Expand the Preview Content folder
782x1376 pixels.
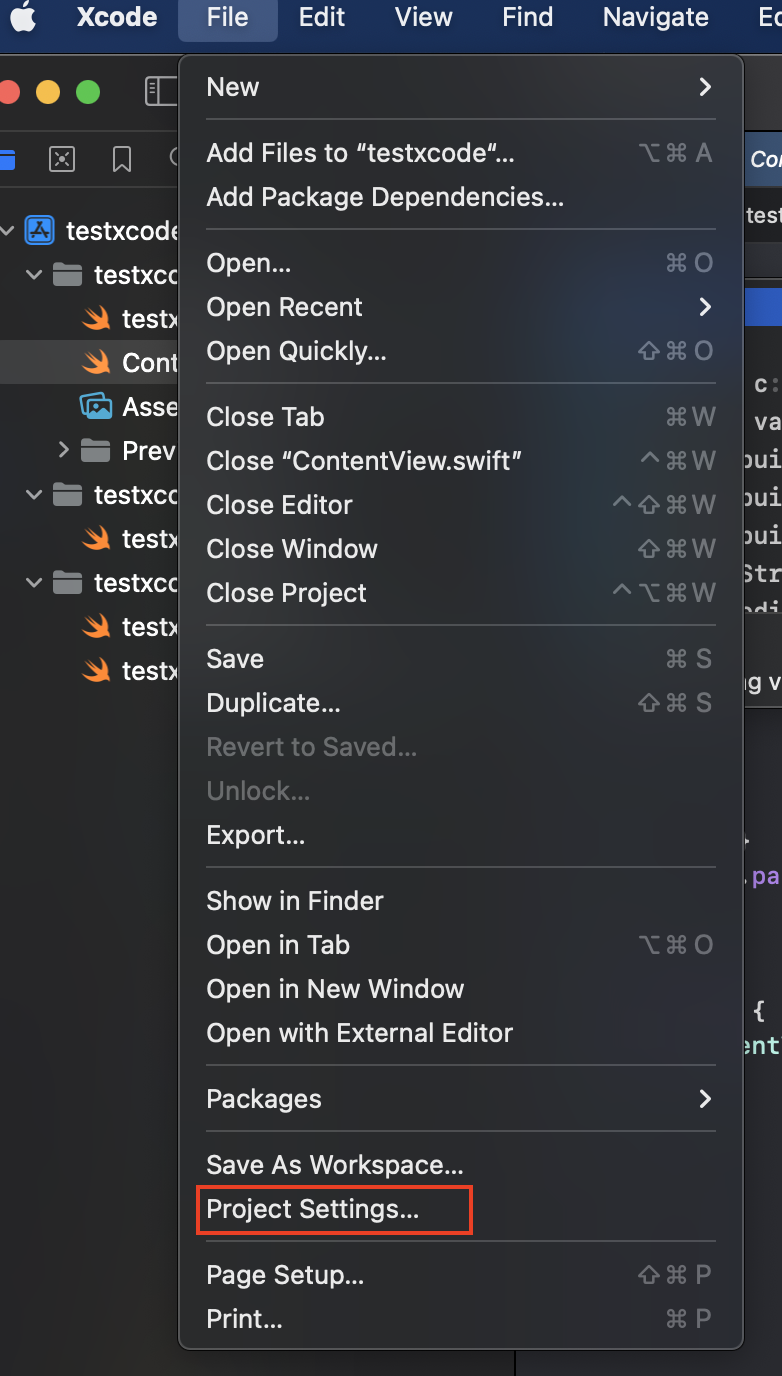pos(64,450)
